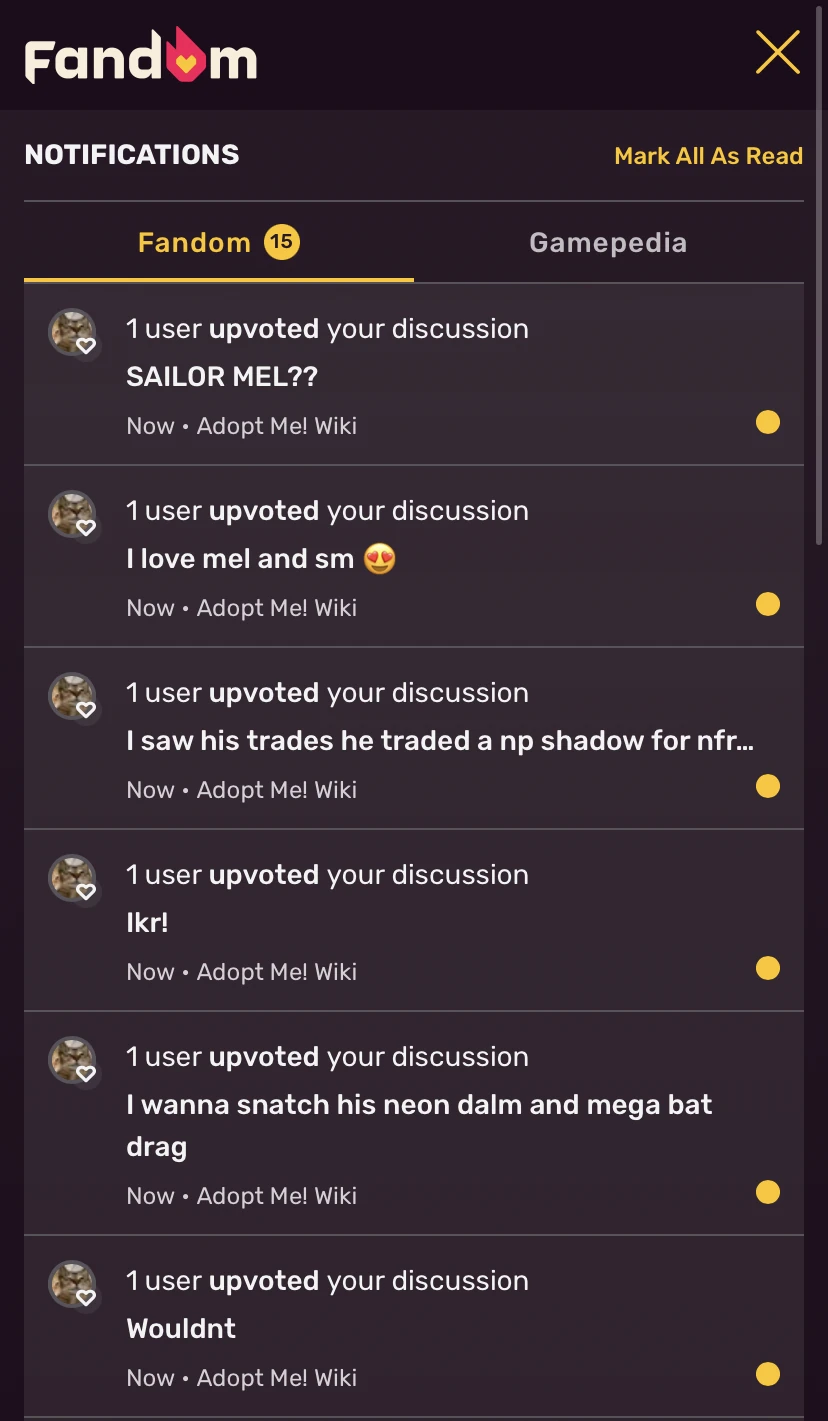The width and height of the screenshot is (828, 1421).
Task: Open 'I saw his trades' discussion notification
Action: (x=440, y=741)
